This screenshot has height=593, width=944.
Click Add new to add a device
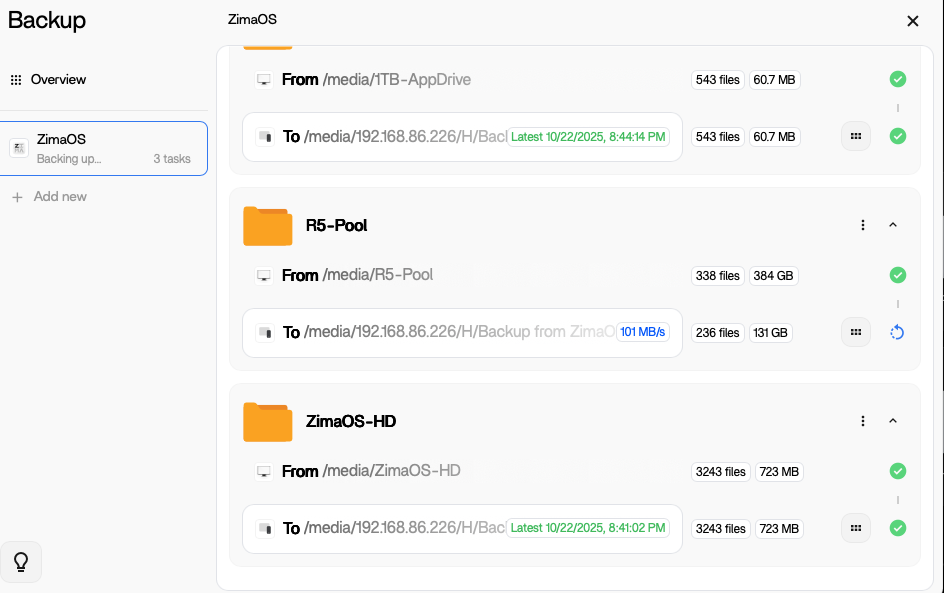[x=59, y=197]
